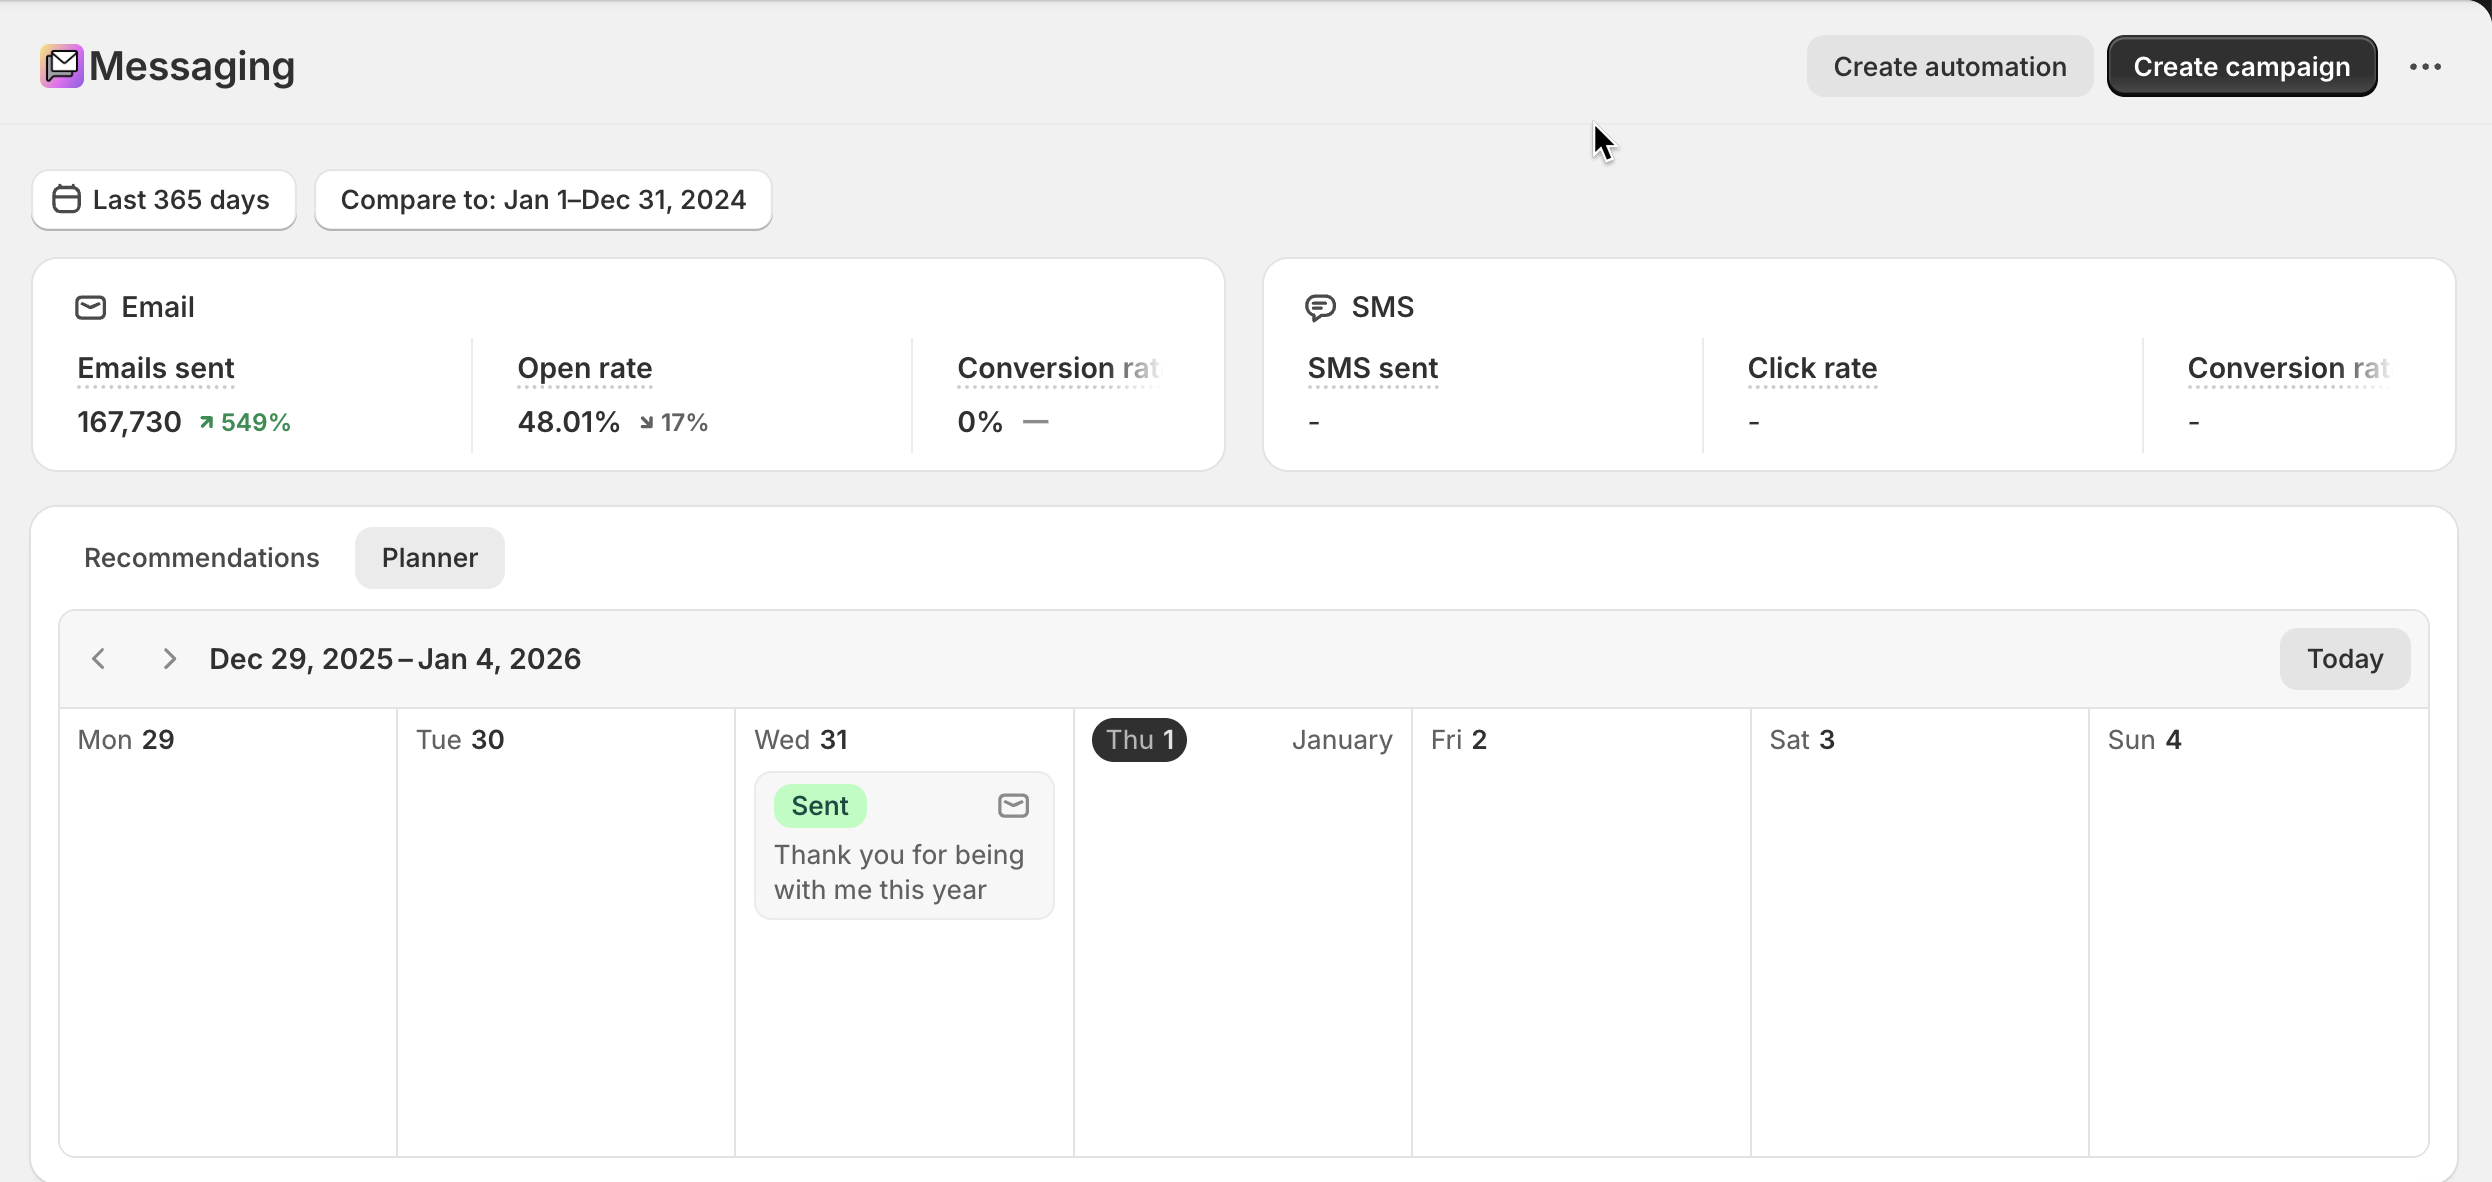Click the Email envelope icon
2492x1182 pixels.
pyautogui.click(x=91, y=307)
